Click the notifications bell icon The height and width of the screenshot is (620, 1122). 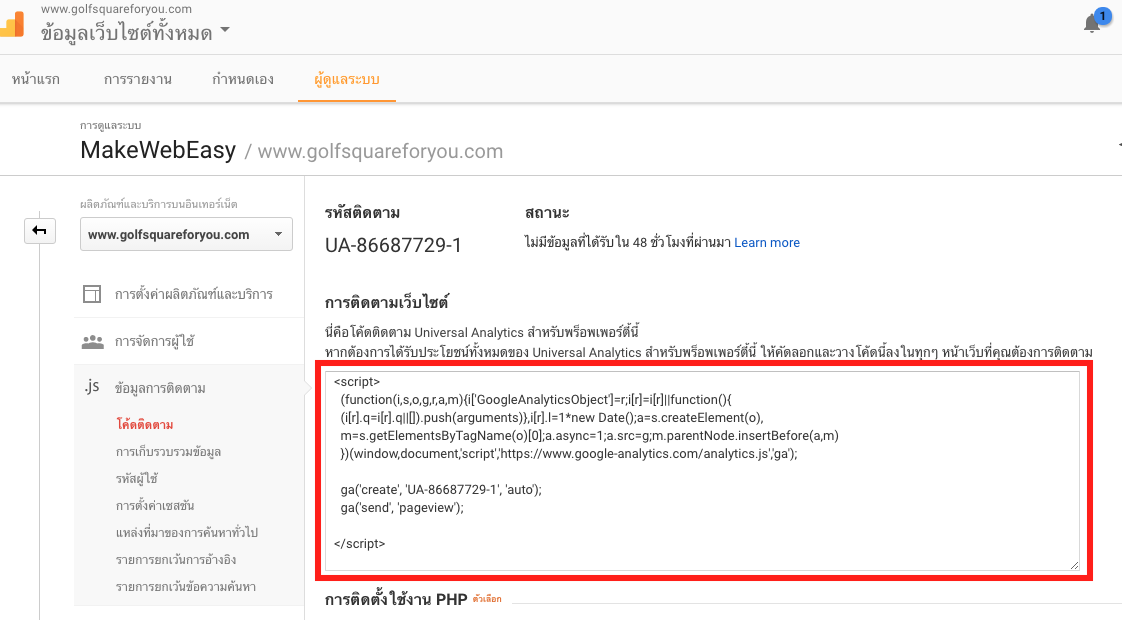1092,24
